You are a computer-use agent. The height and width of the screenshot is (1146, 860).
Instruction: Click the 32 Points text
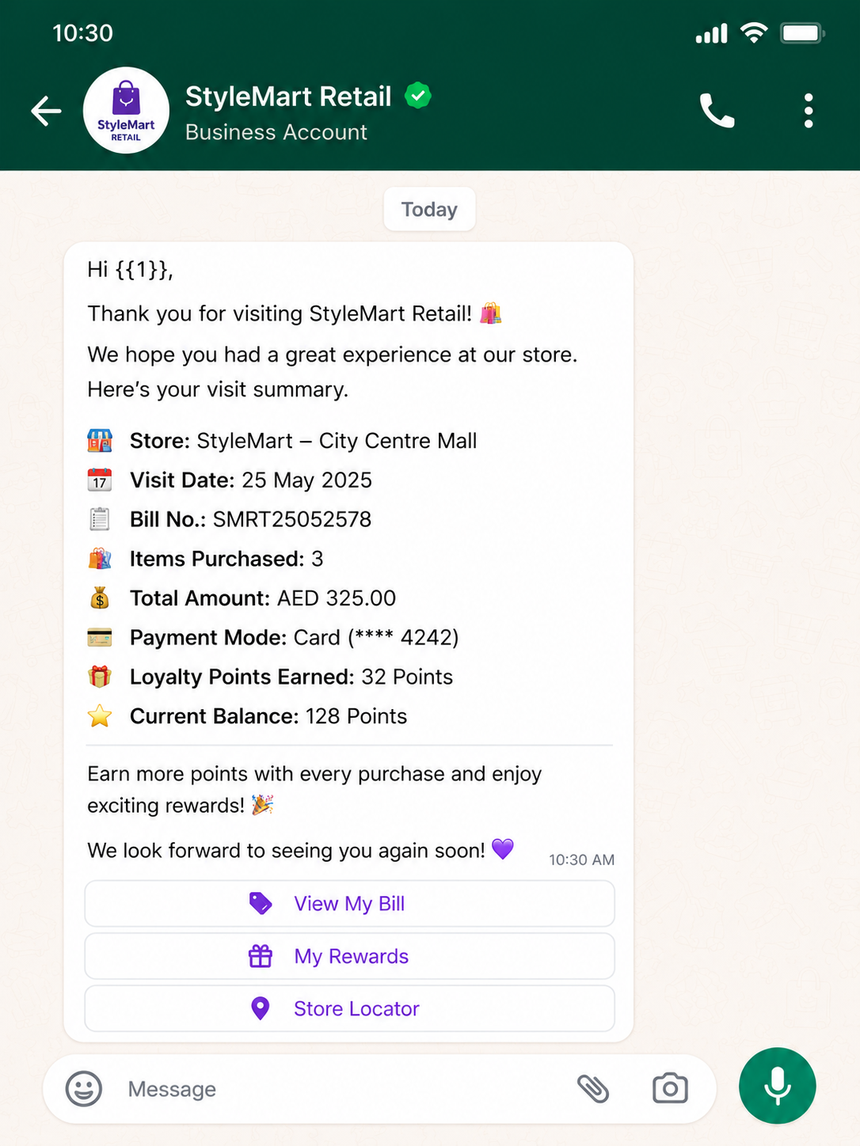pos(407,677)
